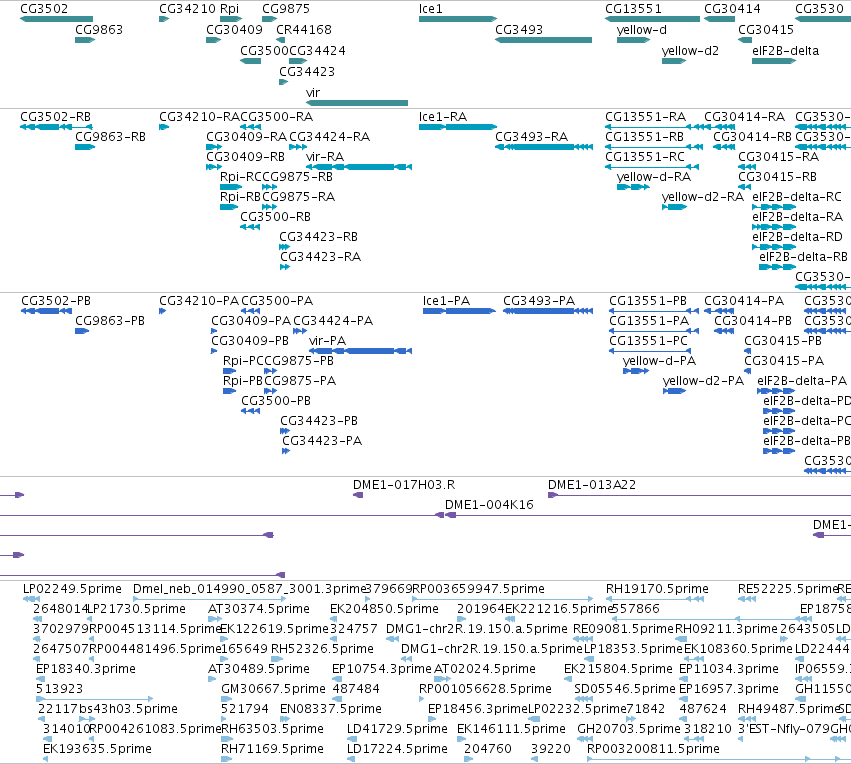
Task: Click the yellow-d2-PA protein label
Action: click(x=703, y=381)
